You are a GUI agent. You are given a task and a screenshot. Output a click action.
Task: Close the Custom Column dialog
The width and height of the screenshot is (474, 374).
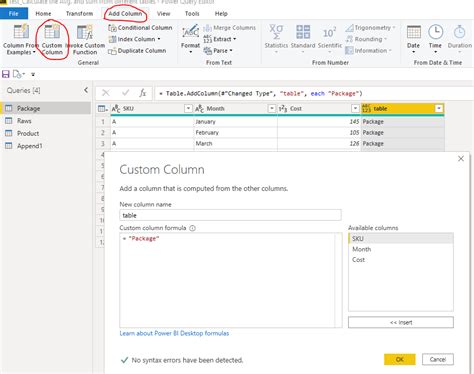[x=461, y=159]
